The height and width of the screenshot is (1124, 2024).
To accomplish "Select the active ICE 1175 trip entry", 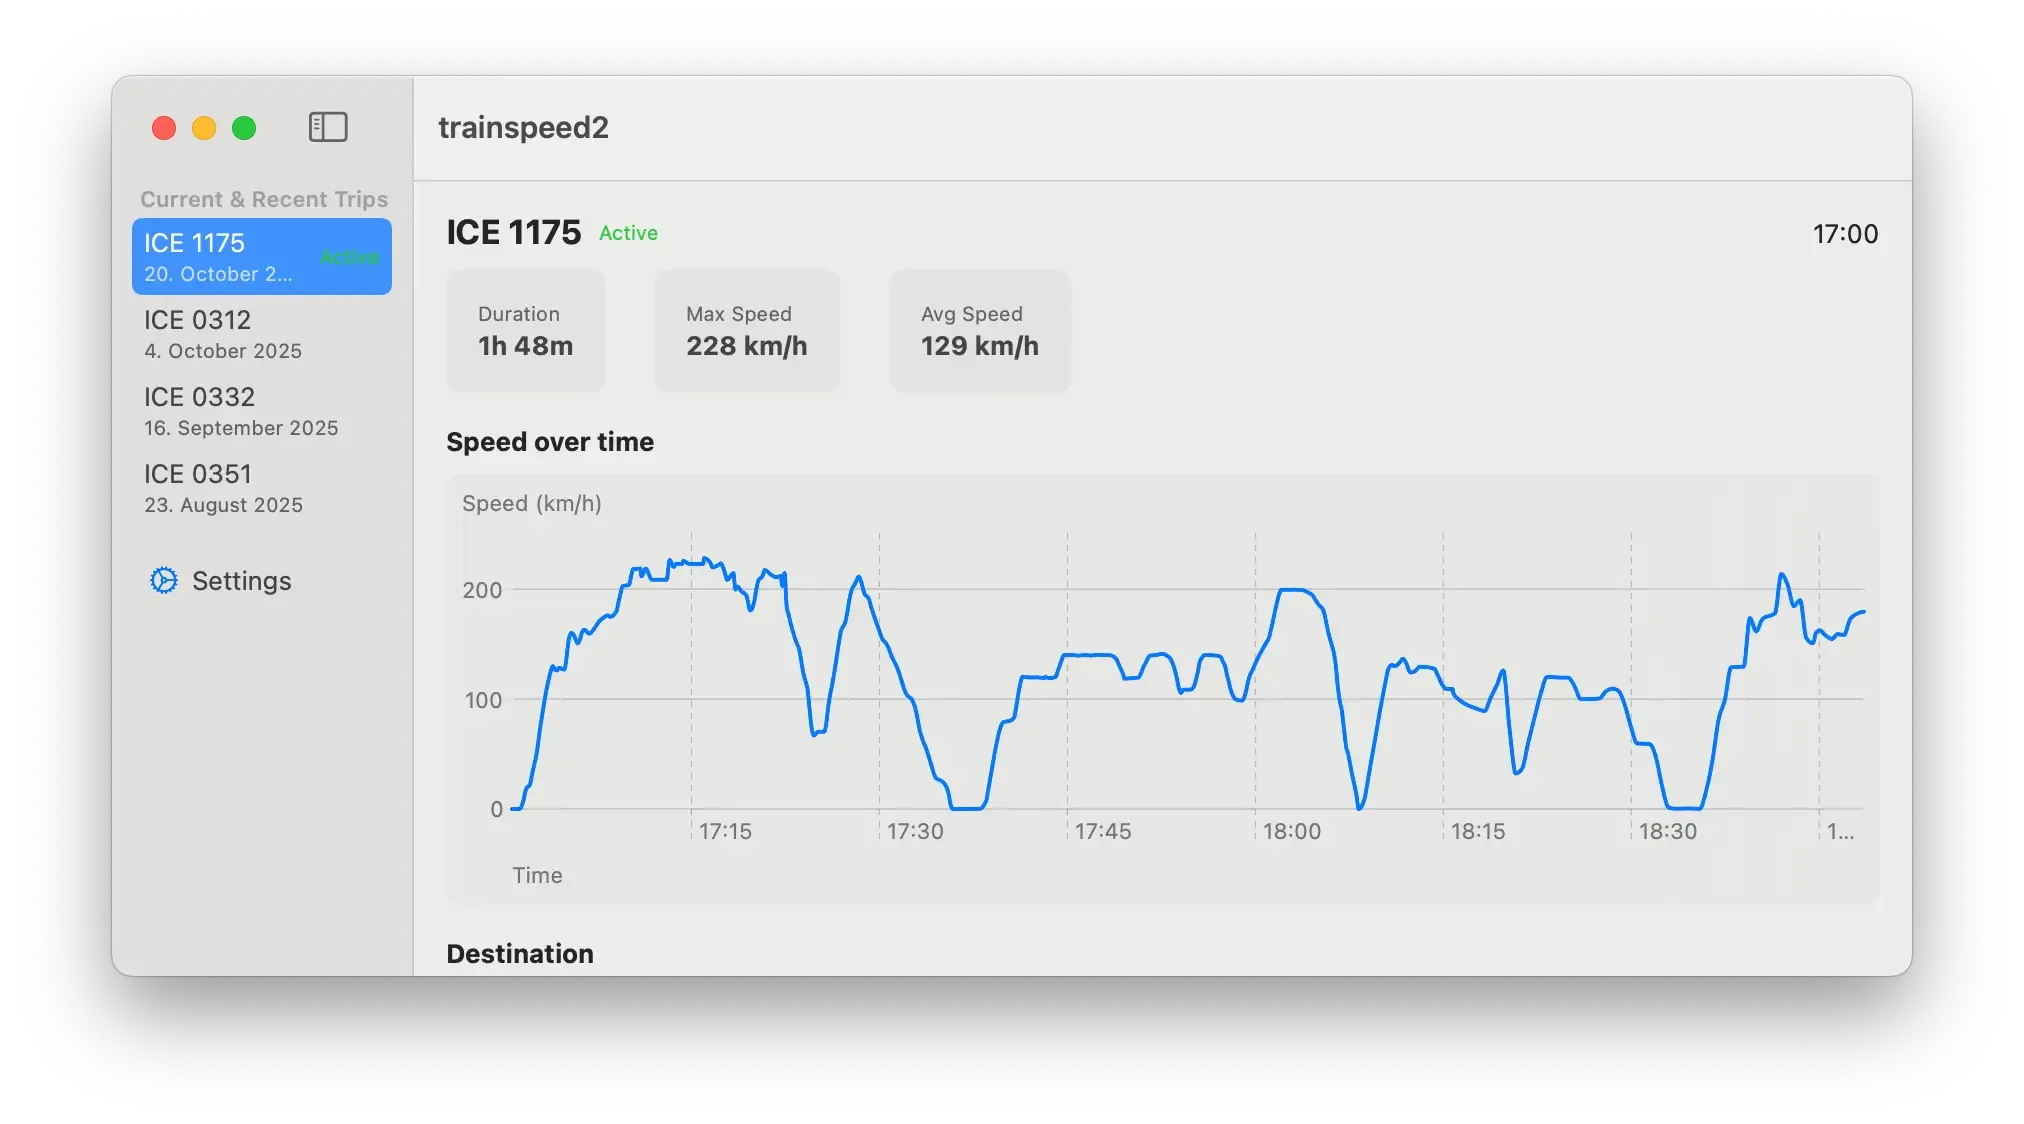I will [262, 256].
